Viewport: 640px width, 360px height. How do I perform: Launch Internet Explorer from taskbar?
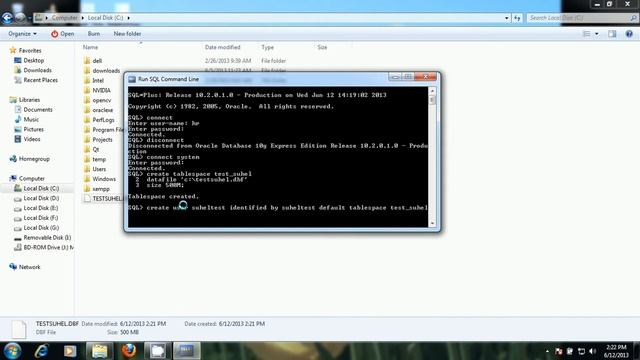tap(42, 351)
